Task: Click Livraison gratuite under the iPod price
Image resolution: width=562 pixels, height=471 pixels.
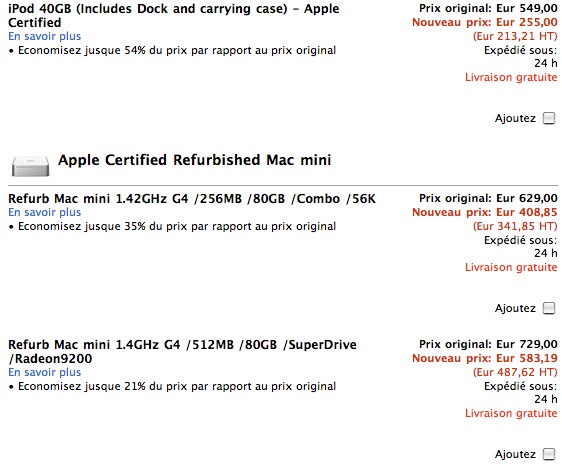Action: click(511, 77)
